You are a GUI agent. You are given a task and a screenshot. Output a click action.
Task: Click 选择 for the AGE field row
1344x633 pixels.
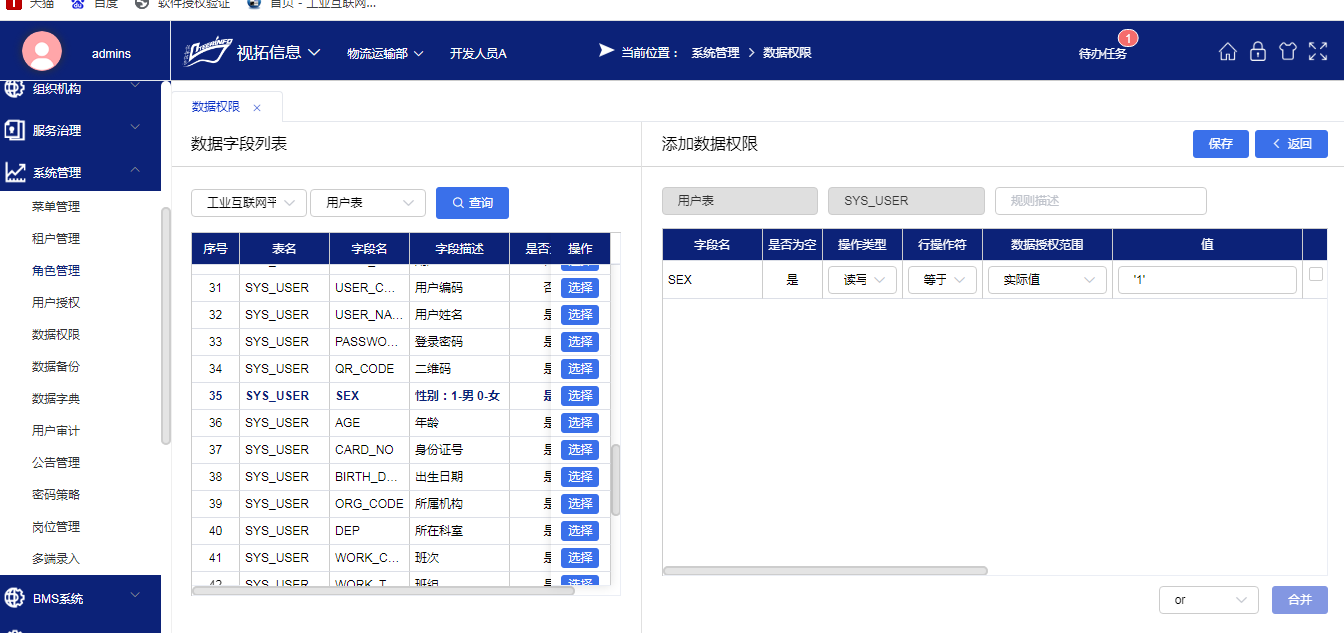(x=580, y=423)
